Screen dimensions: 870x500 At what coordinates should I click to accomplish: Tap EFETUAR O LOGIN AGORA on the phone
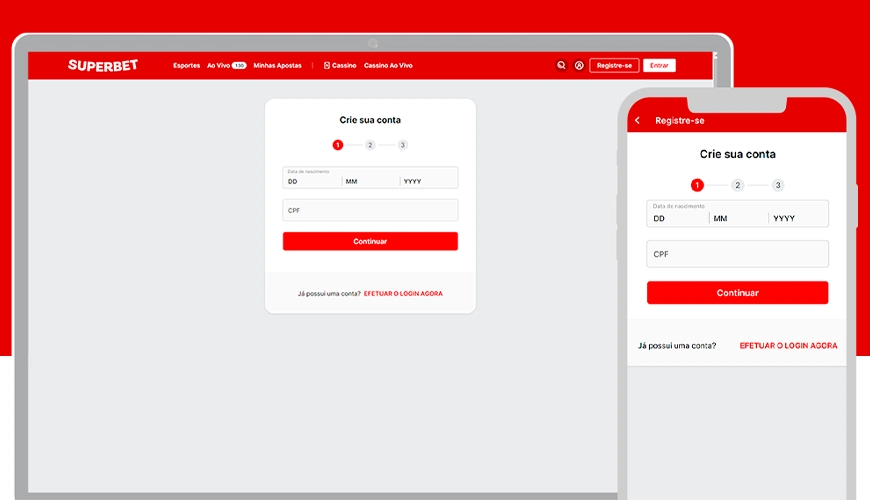pos(788,346)
